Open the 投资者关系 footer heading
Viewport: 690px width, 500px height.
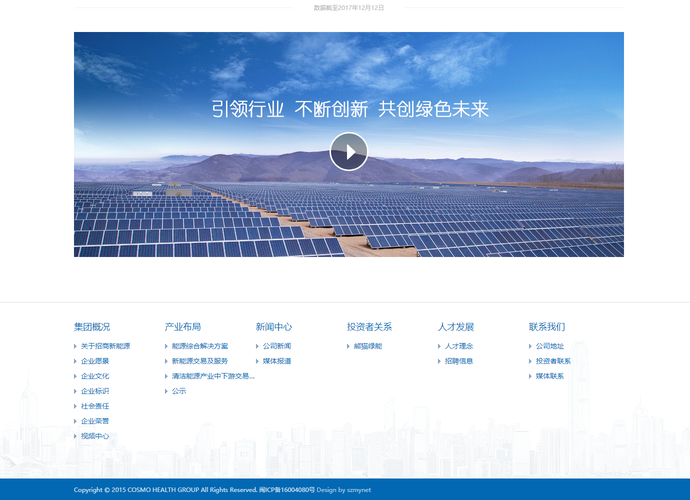(369, 327)
